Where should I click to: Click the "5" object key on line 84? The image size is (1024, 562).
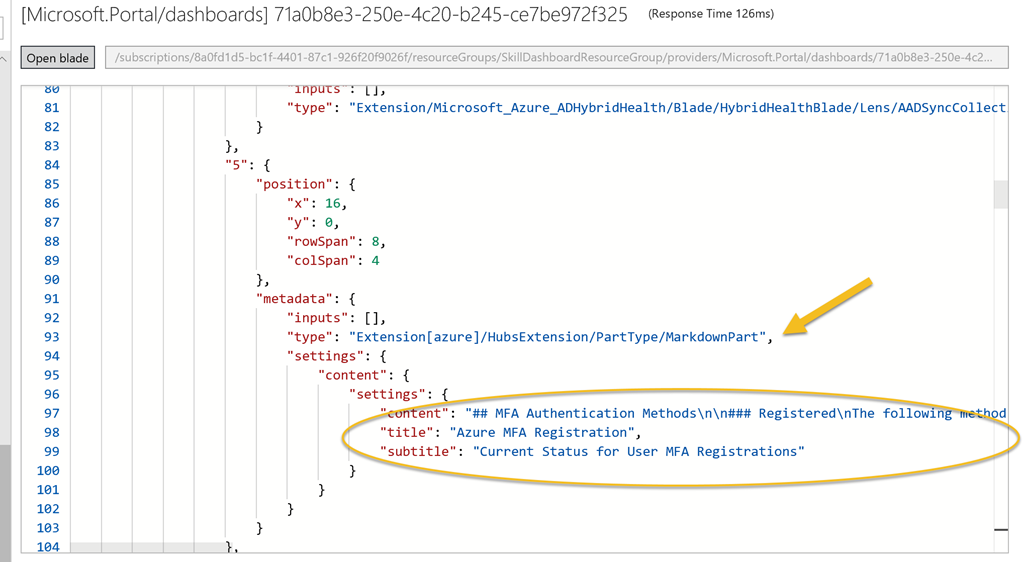(x=236, y=165)
